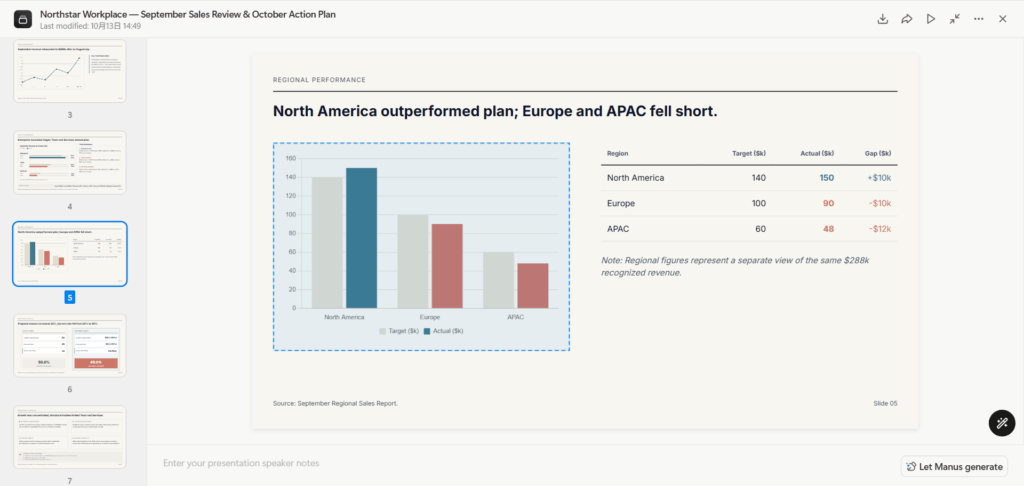This screenshot has width=1024, height=486.
Task: Click APAC target value 60
Action: [x=761, y=229]
